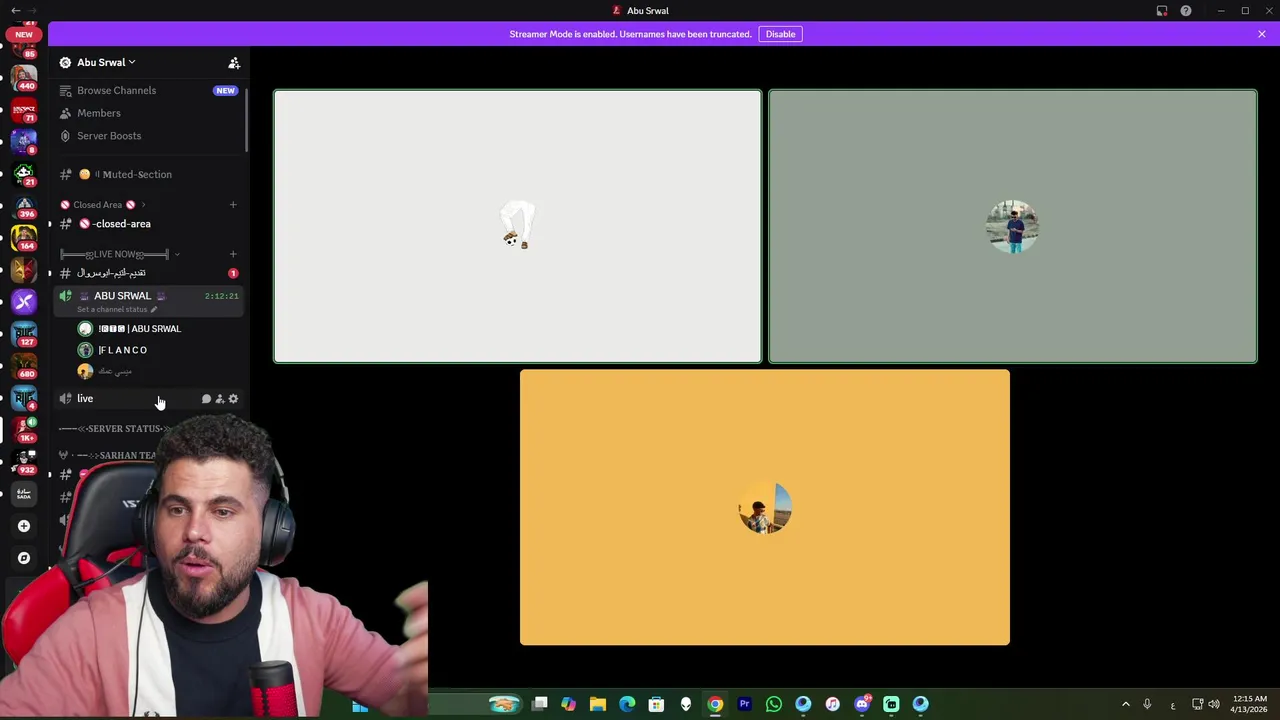
Task: Open server with 932 notification badge
Action: [x=24, y=461]
